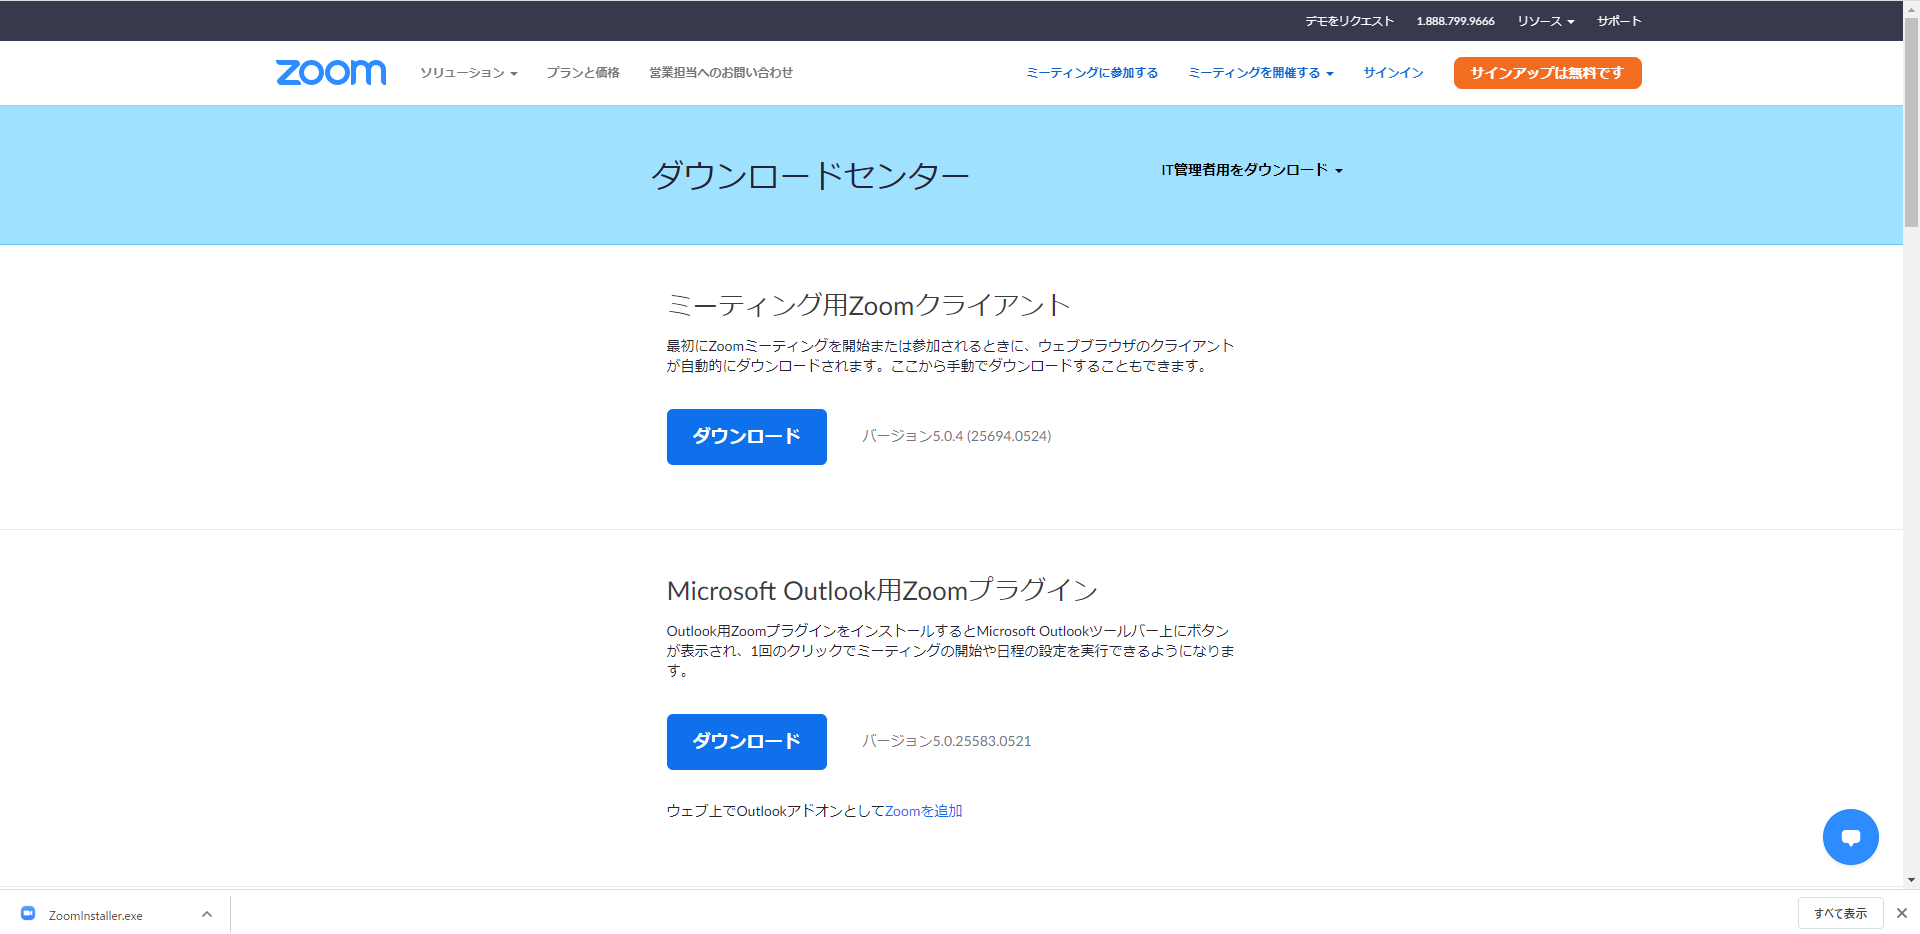Click Microsoft Outlook用Zoomプラグイン heading
This screenshot has width=1920, height=934.
(x=882, y=591)
